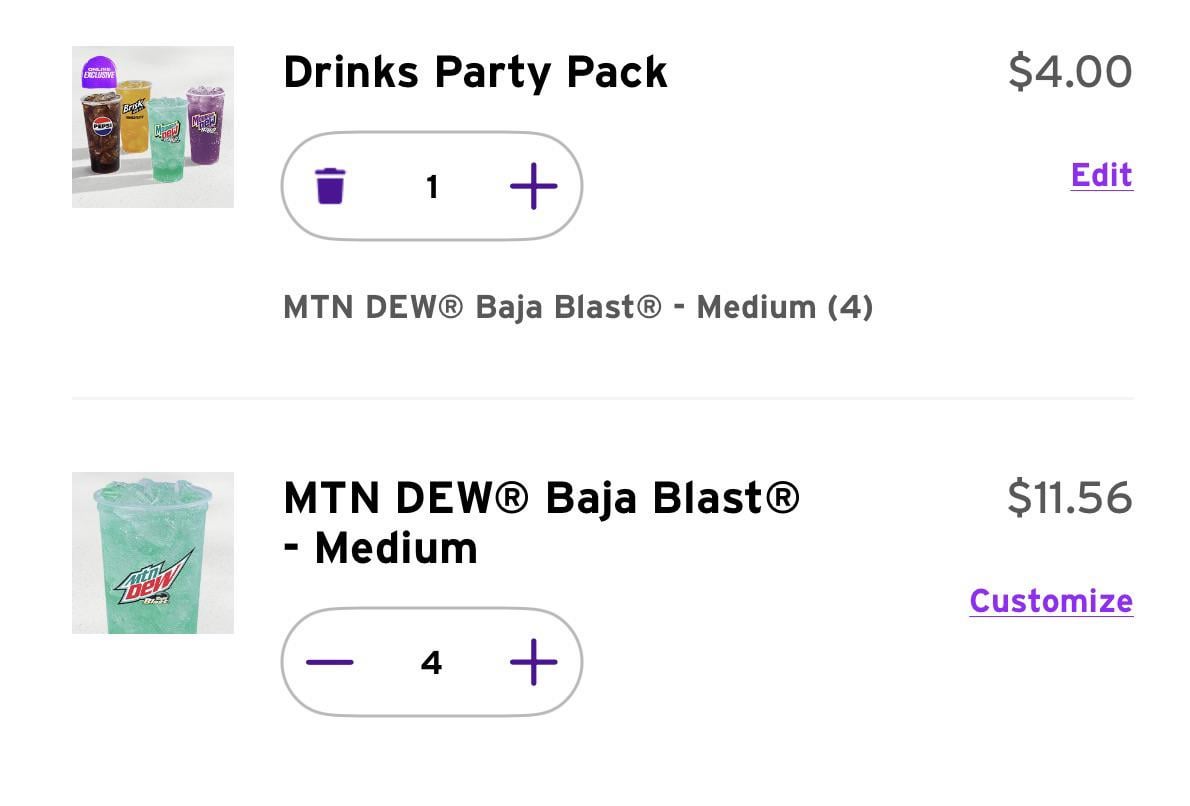1190x806 pixels.
Task: Click the $11.56 price
Action: point(1069,497)
